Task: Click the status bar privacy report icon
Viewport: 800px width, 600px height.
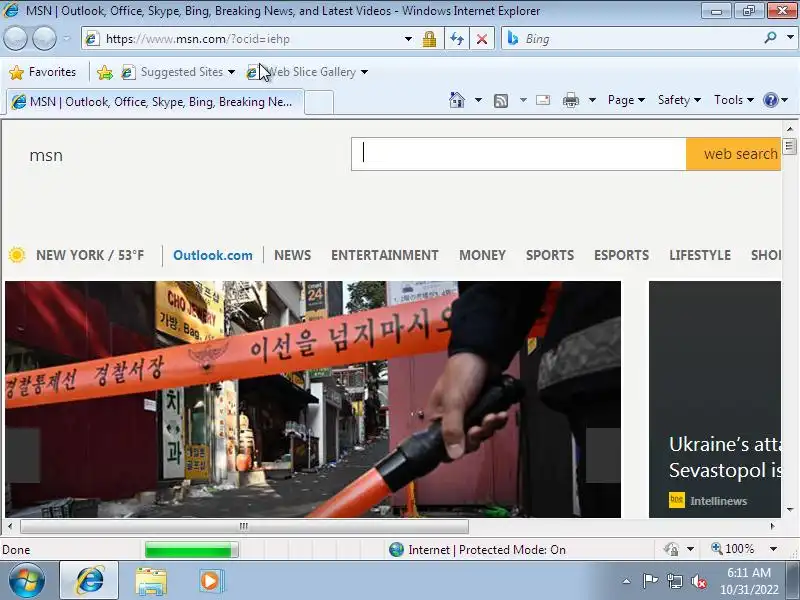Action: coord(671,549)
